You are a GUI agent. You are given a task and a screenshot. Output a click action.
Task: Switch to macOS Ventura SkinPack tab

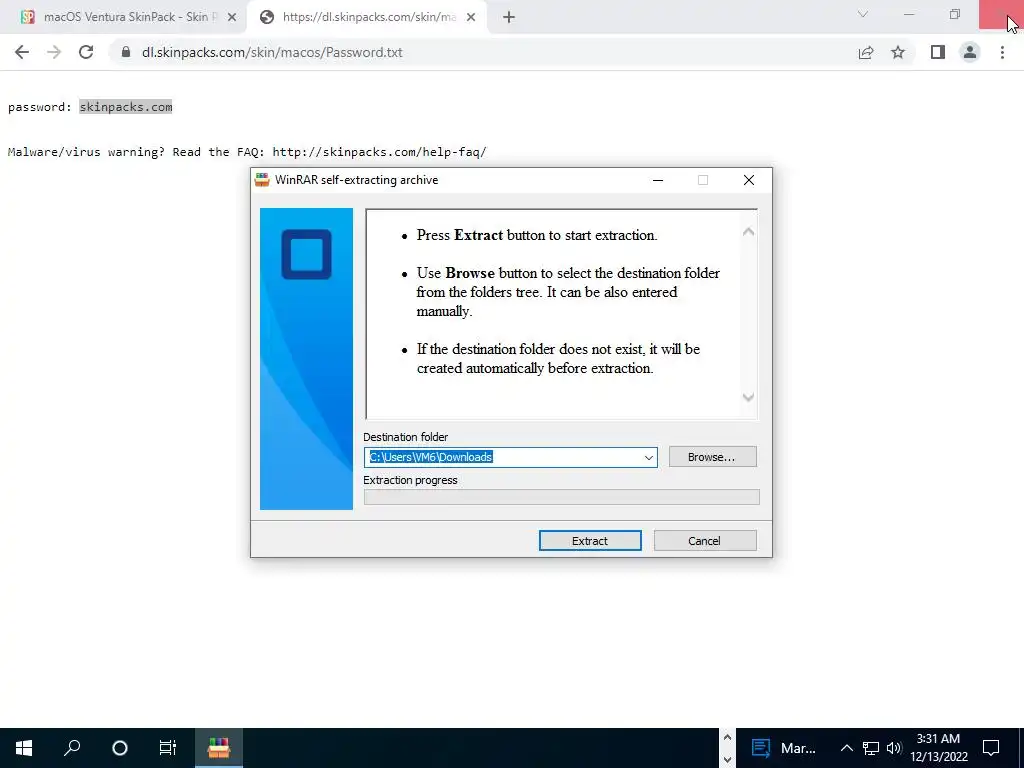click(123, 18)
